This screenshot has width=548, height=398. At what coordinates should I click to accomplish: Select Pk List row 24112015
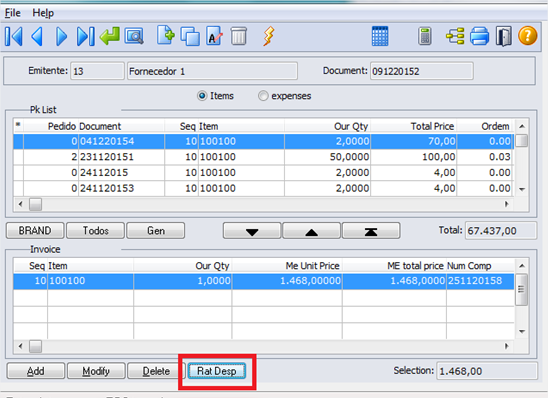(263, 173)
